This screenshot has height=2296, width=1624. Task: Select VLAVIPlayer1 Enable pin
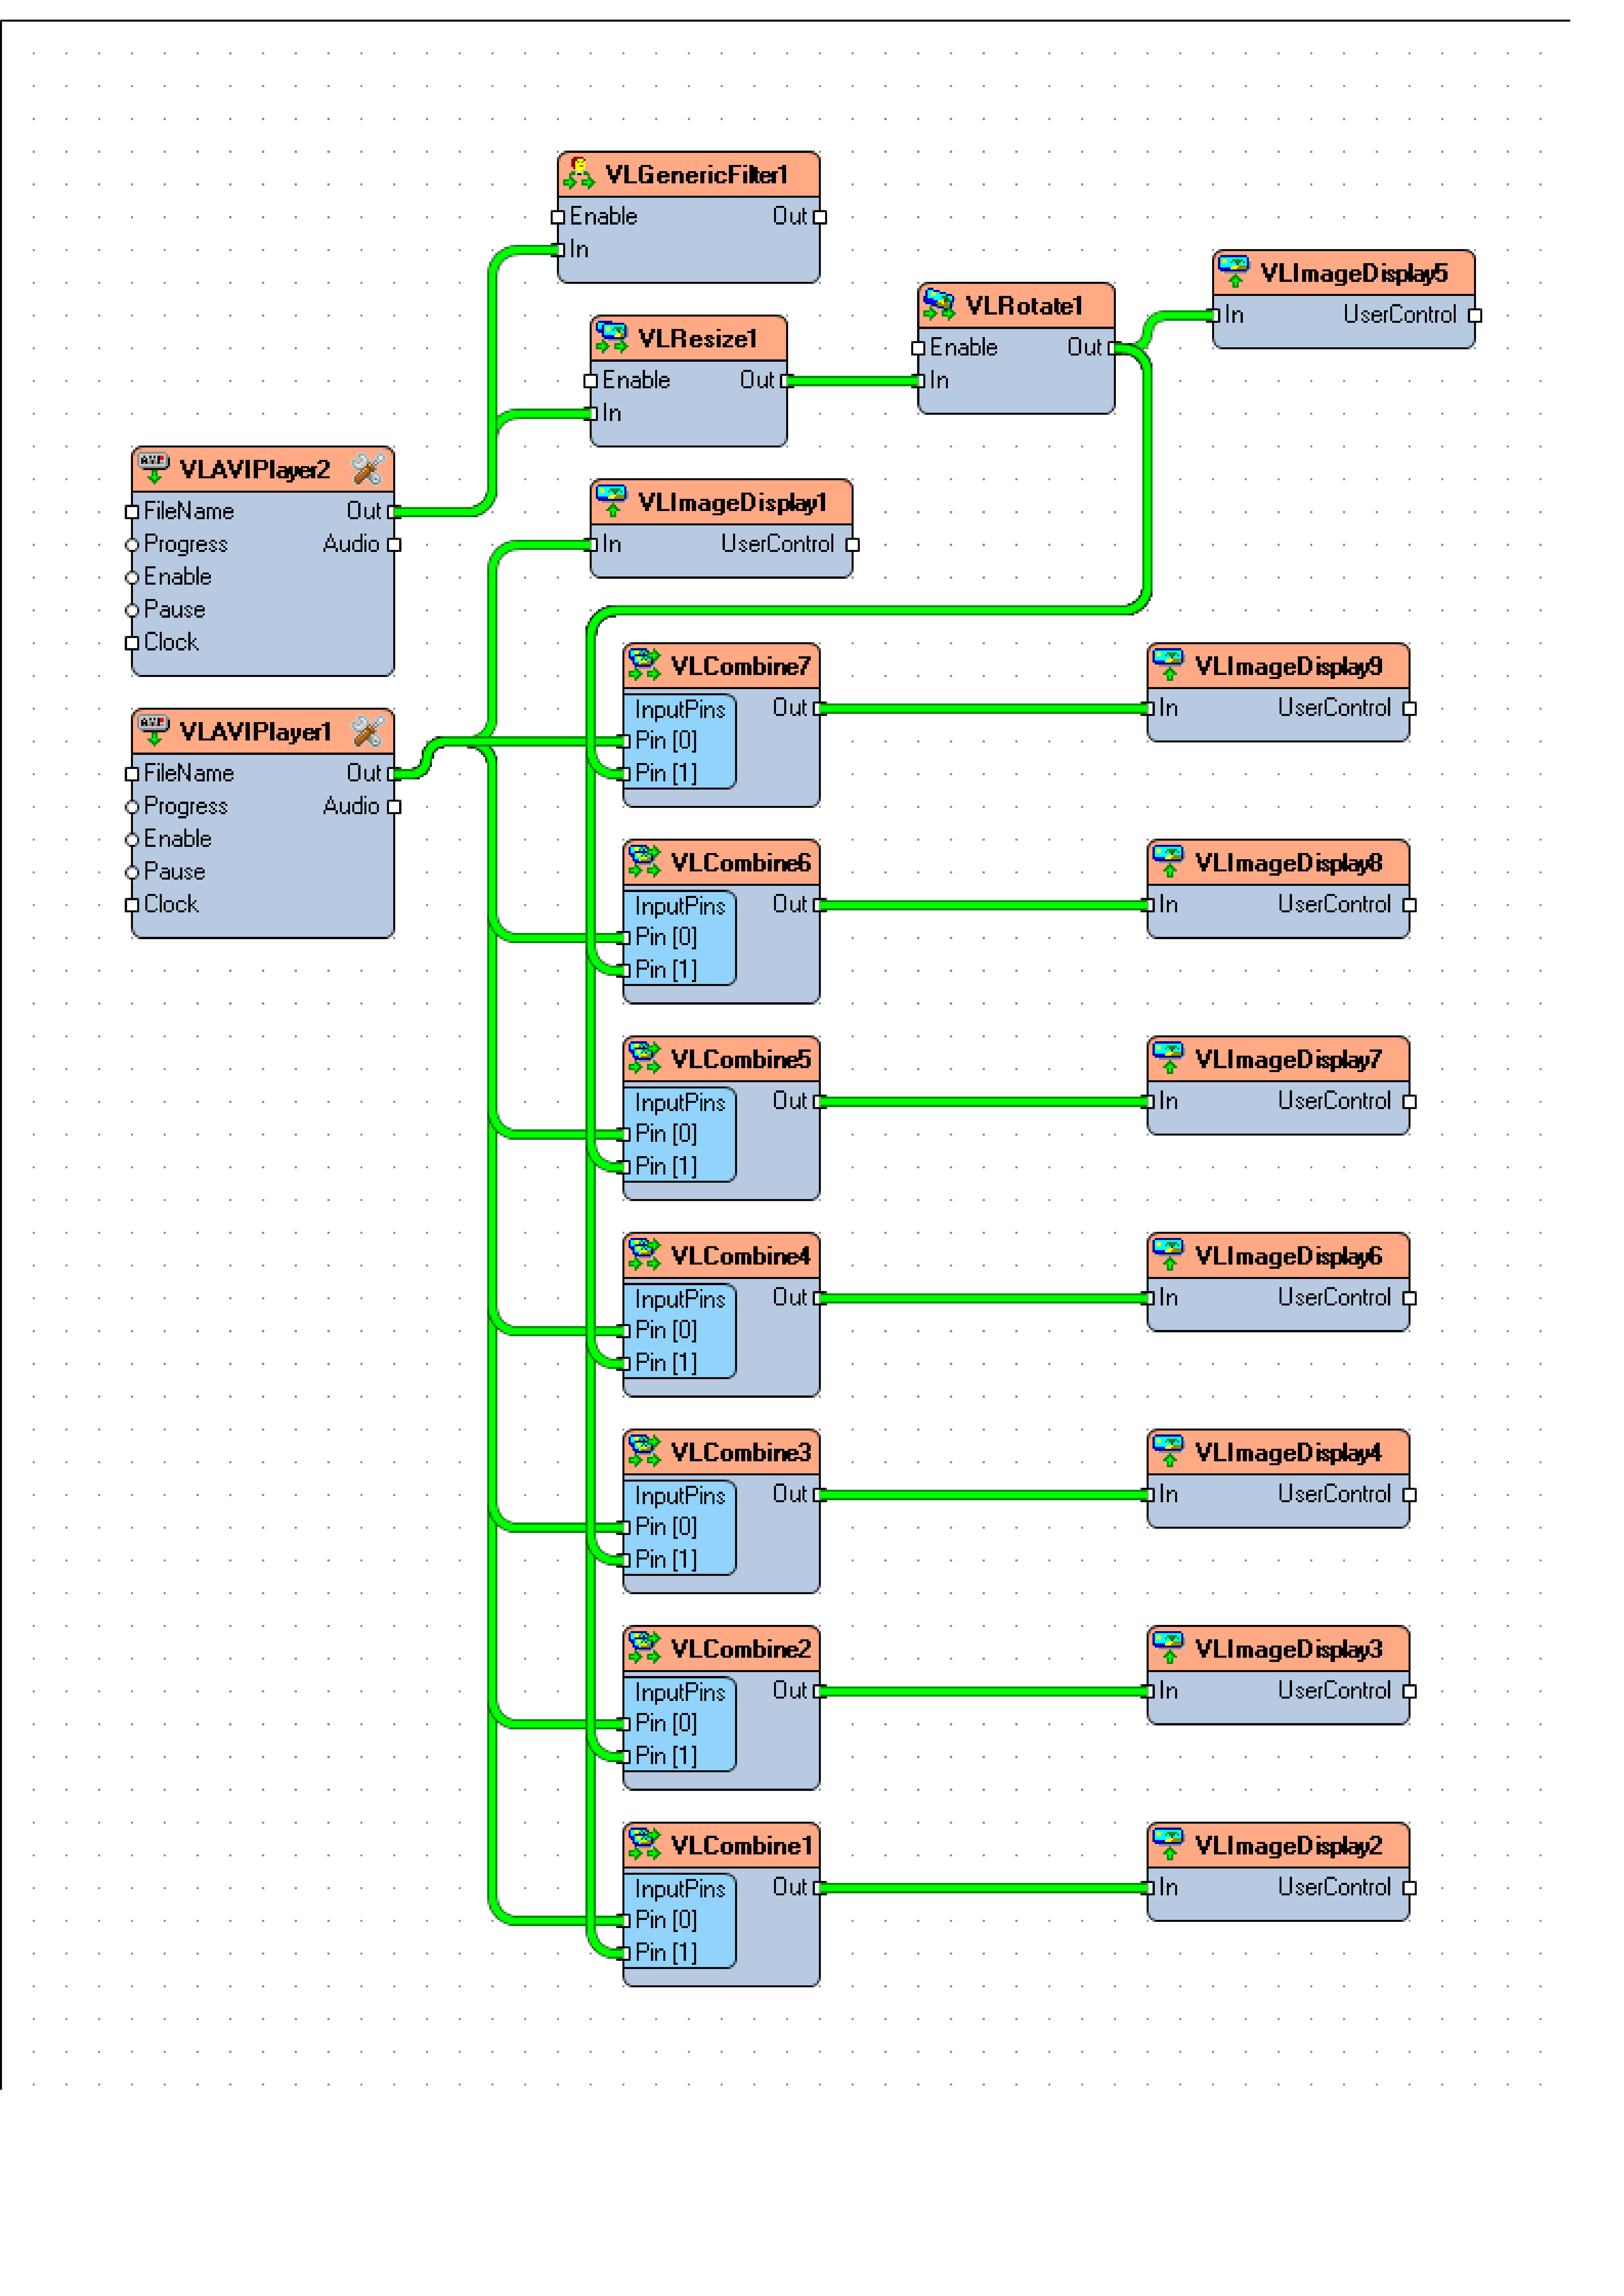[x=132, y=840]
